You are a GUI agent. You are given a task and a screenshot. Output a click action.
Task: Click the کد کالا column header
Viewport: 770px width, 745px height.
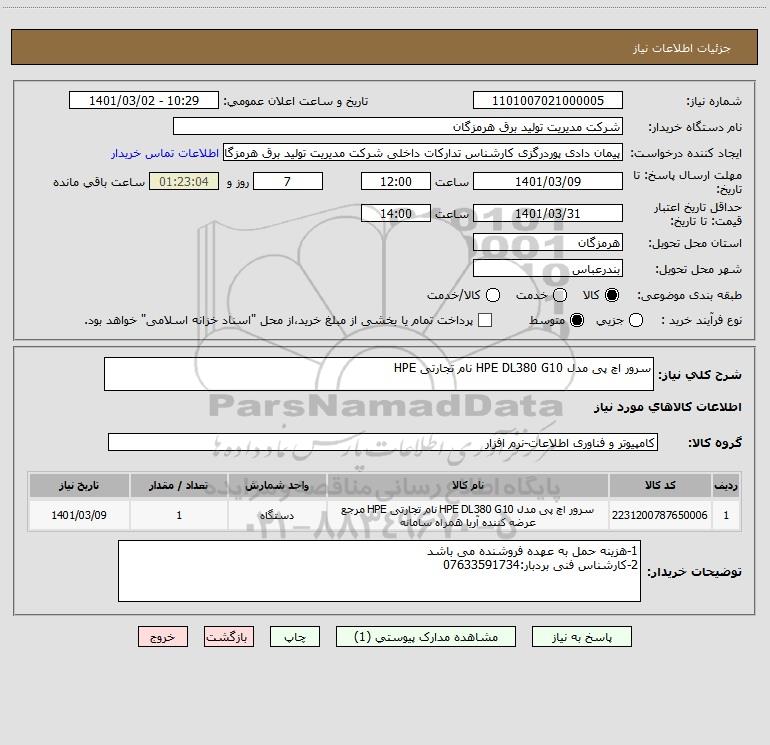point(660,485)
